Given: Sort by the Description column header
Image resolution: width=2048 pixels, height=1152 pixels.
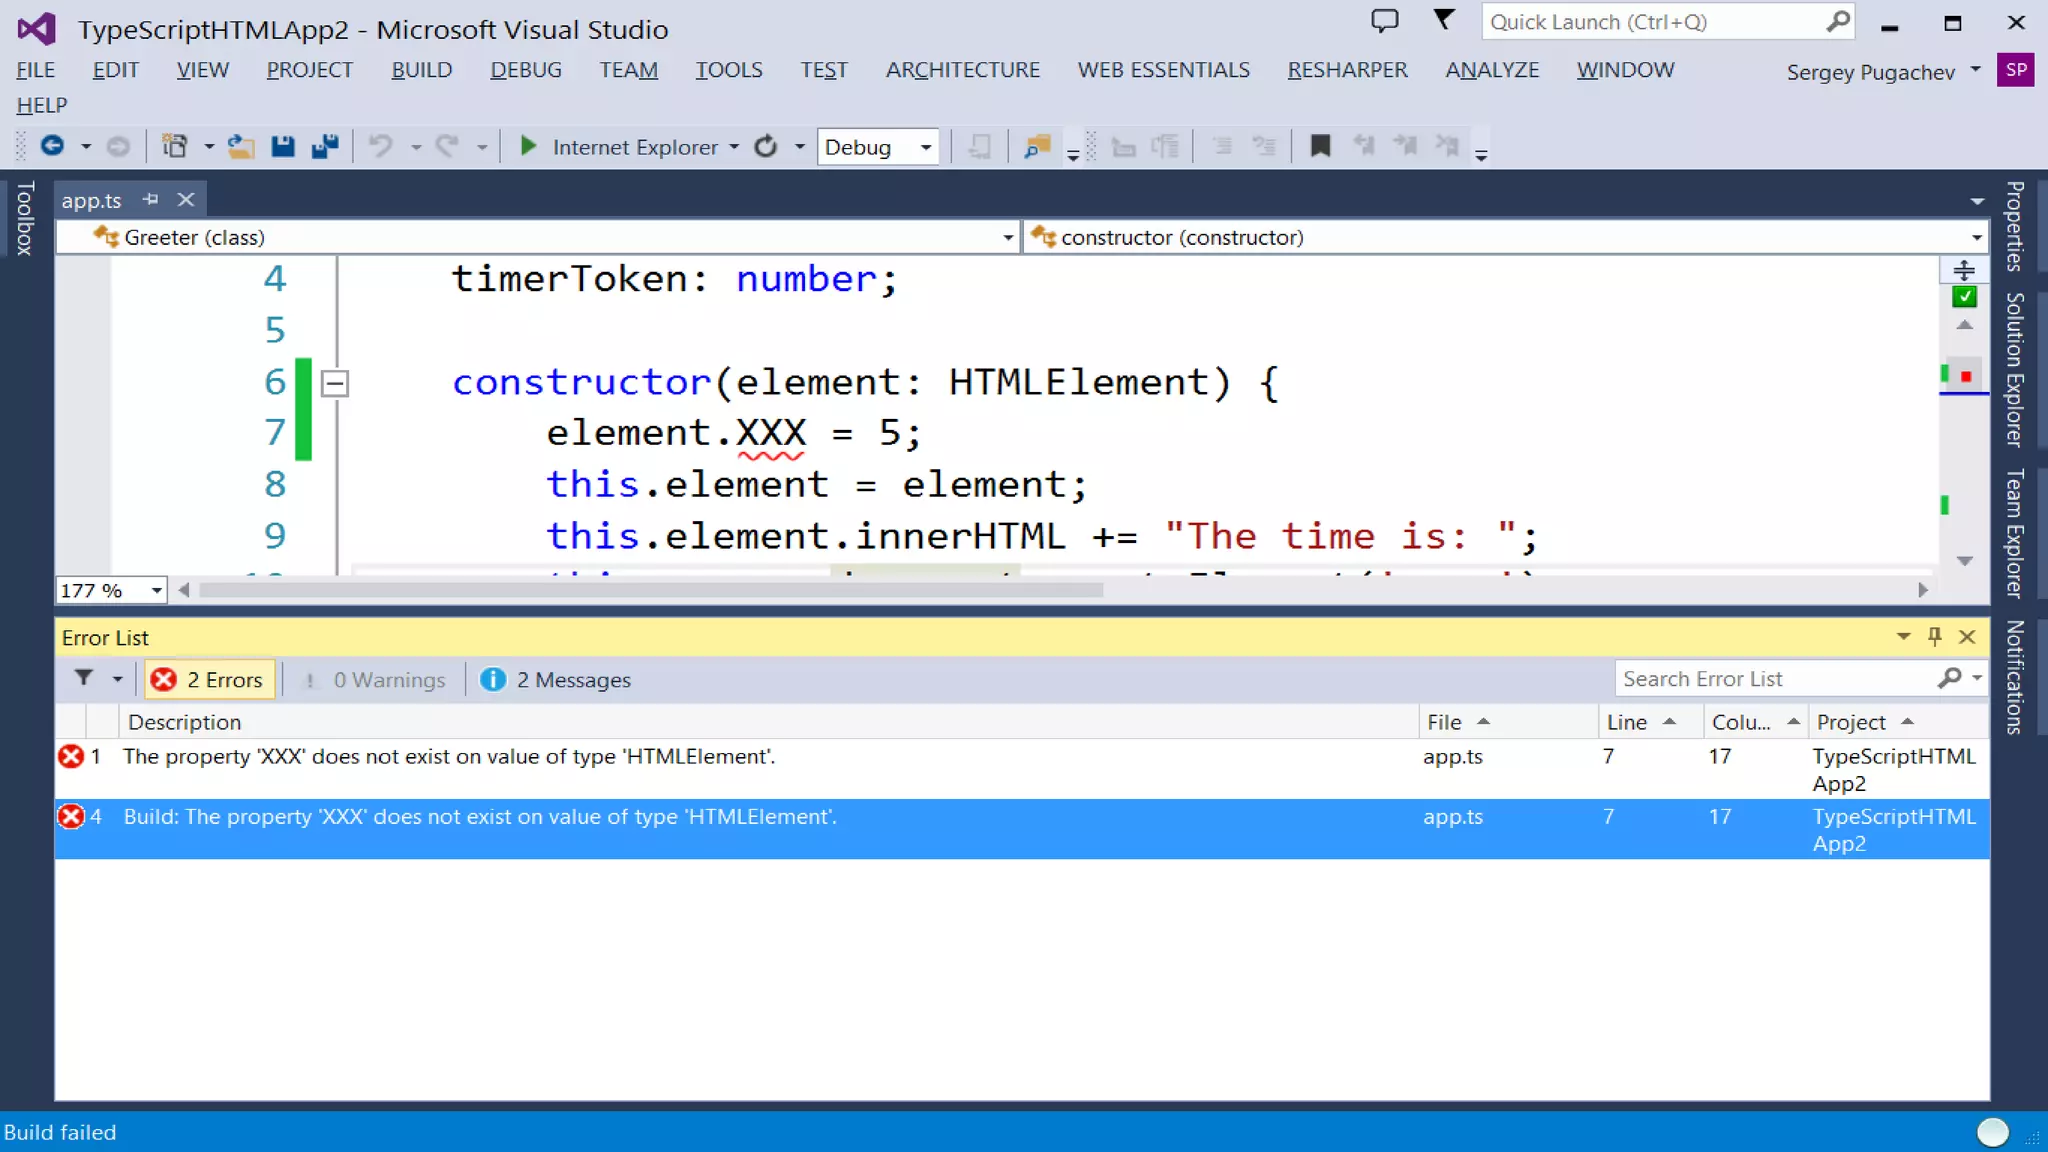Looking at the screenshot, I should 768,722.
